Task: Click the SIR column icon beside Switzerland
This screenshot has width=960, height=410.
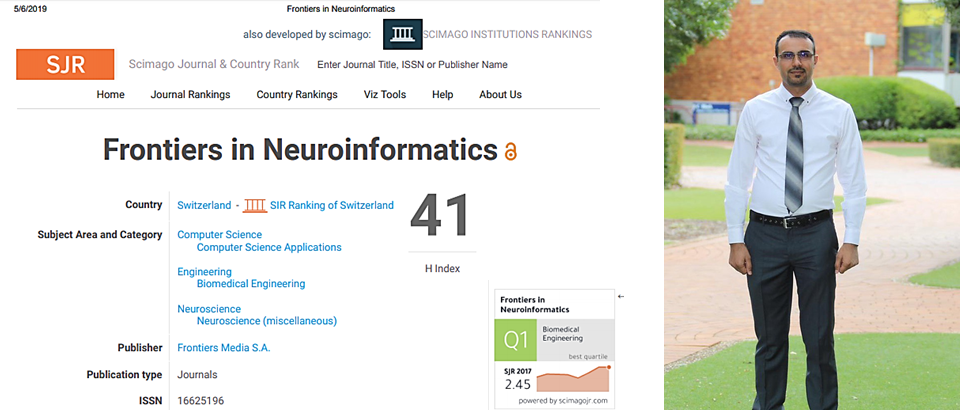Action: click(x=255, y=205)
